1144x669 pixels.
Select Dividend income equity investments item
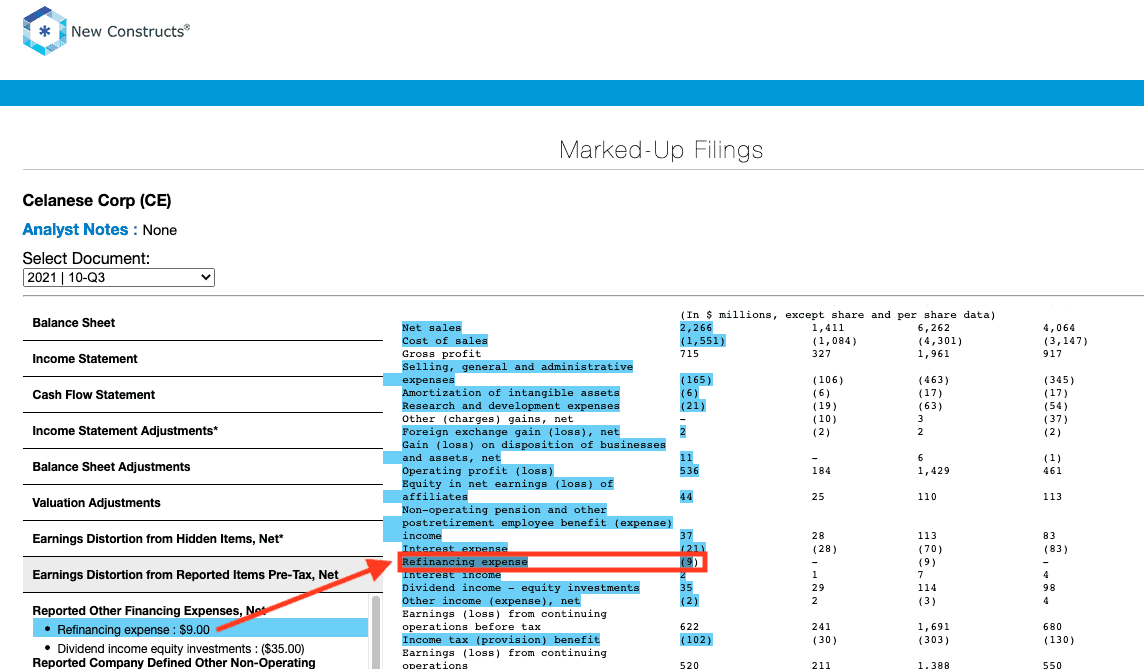pyautogui.click(x=181, y=649)
